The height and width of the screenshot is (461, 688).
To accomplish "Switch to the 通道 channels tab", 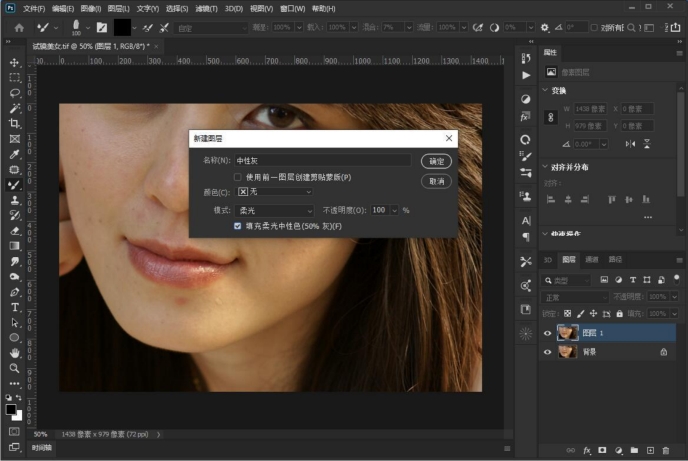I will tap(591, 260).
